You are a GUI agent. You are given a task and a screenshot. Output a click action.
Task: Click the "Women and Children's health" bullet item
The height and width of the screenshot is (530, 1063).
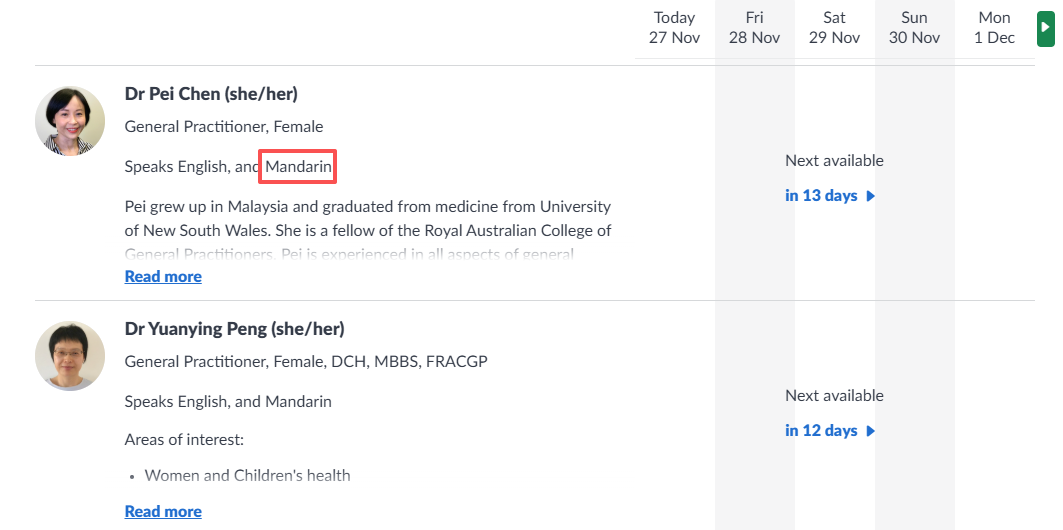click(x=247, y=476)
